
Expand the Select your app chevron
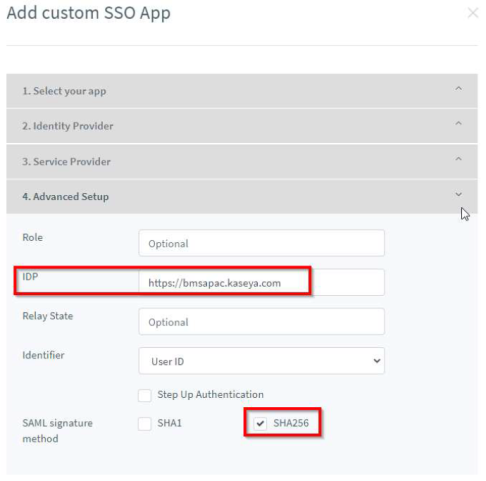click(459, 88)
